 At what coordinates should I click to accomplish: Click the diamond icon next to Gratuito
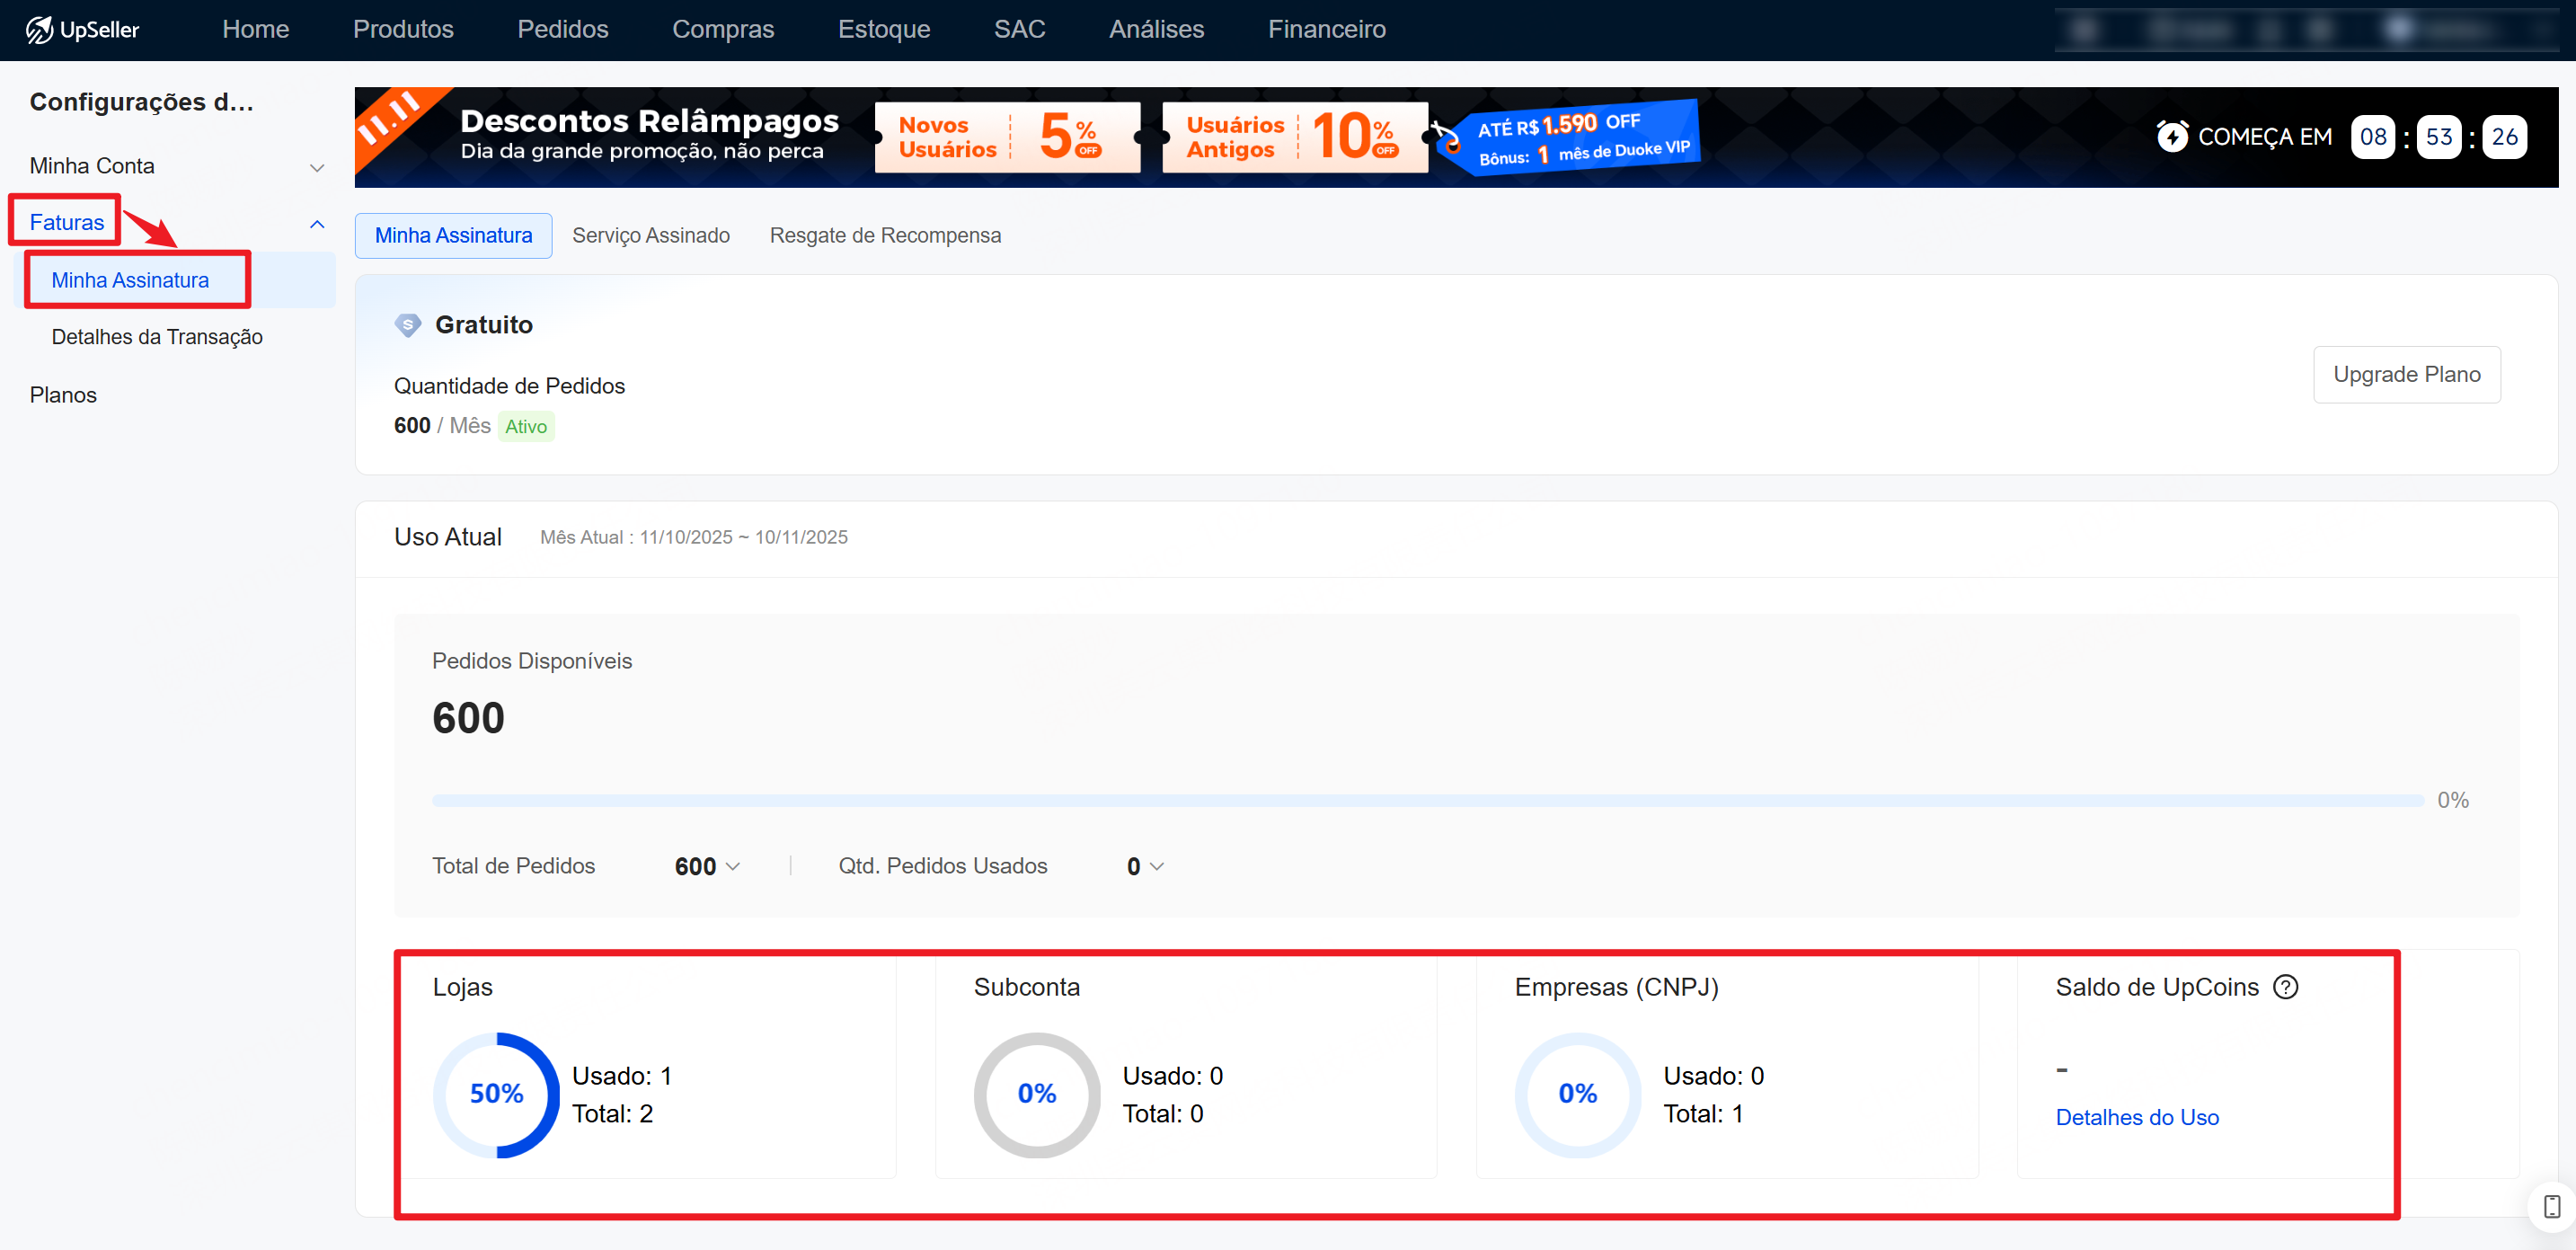[408, 325]
